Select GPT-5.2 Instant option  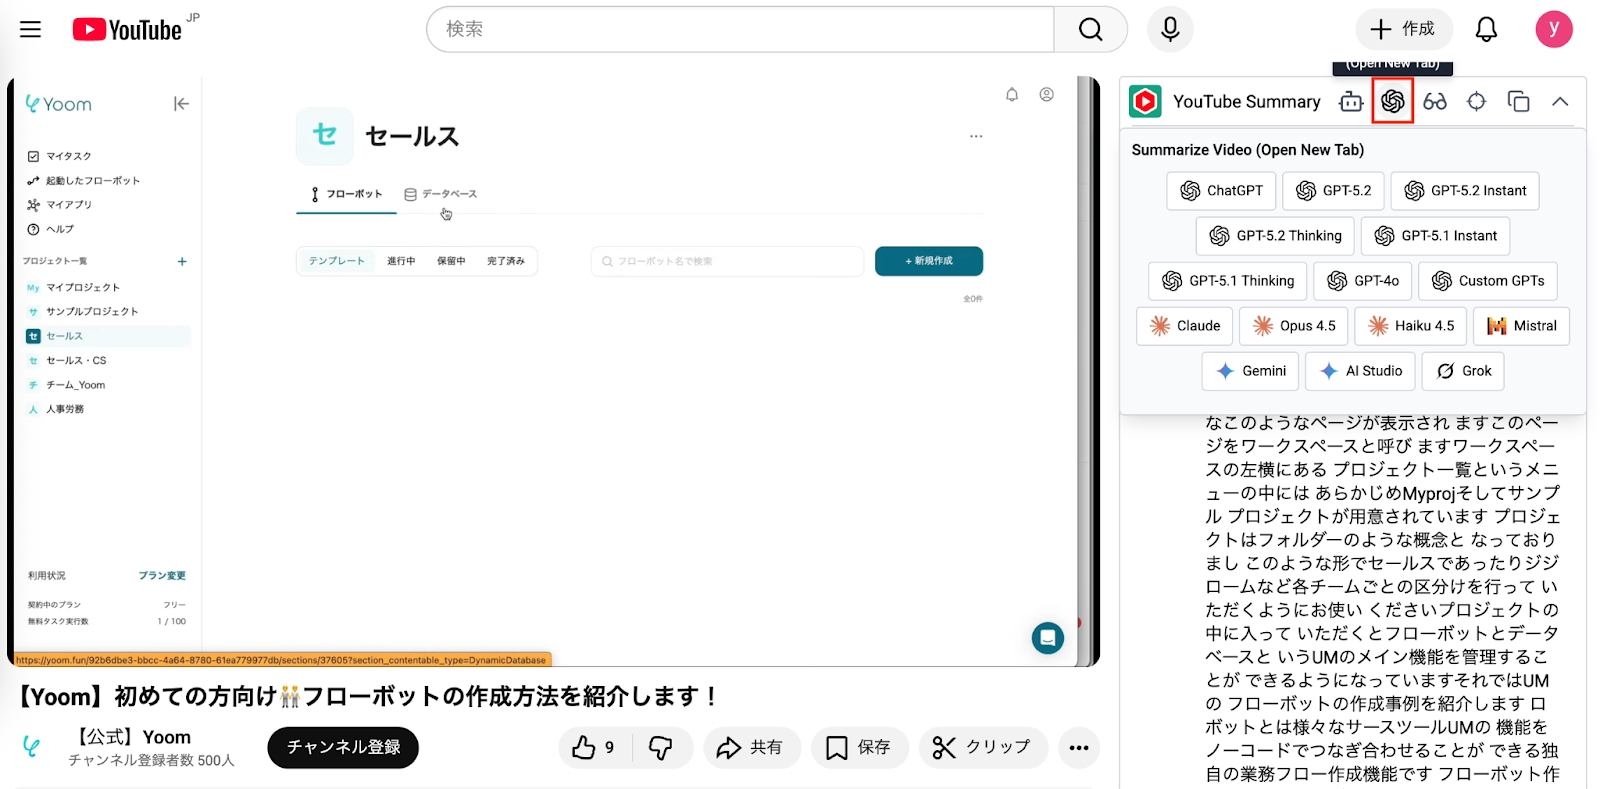pos(1465,191)
